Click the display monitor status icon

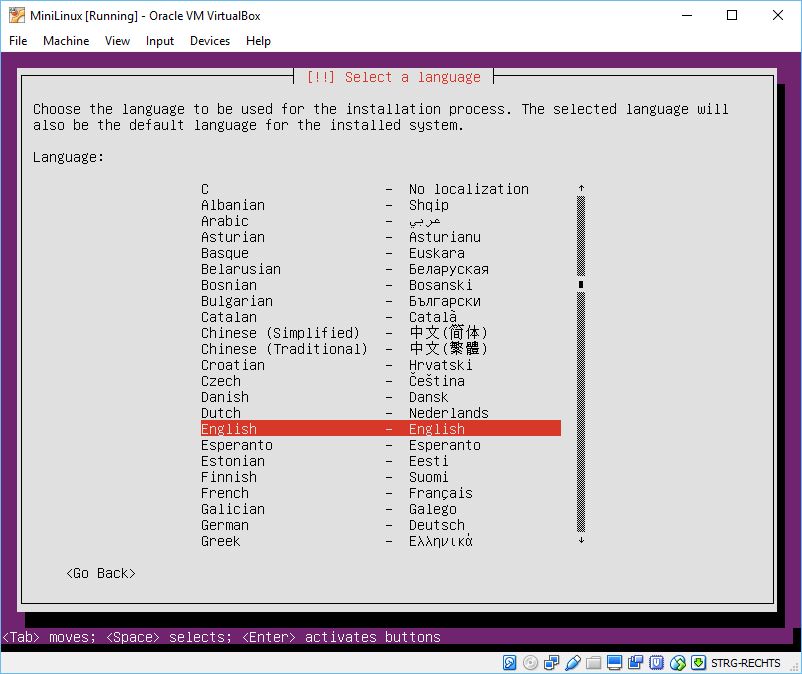tap(615, 663)
